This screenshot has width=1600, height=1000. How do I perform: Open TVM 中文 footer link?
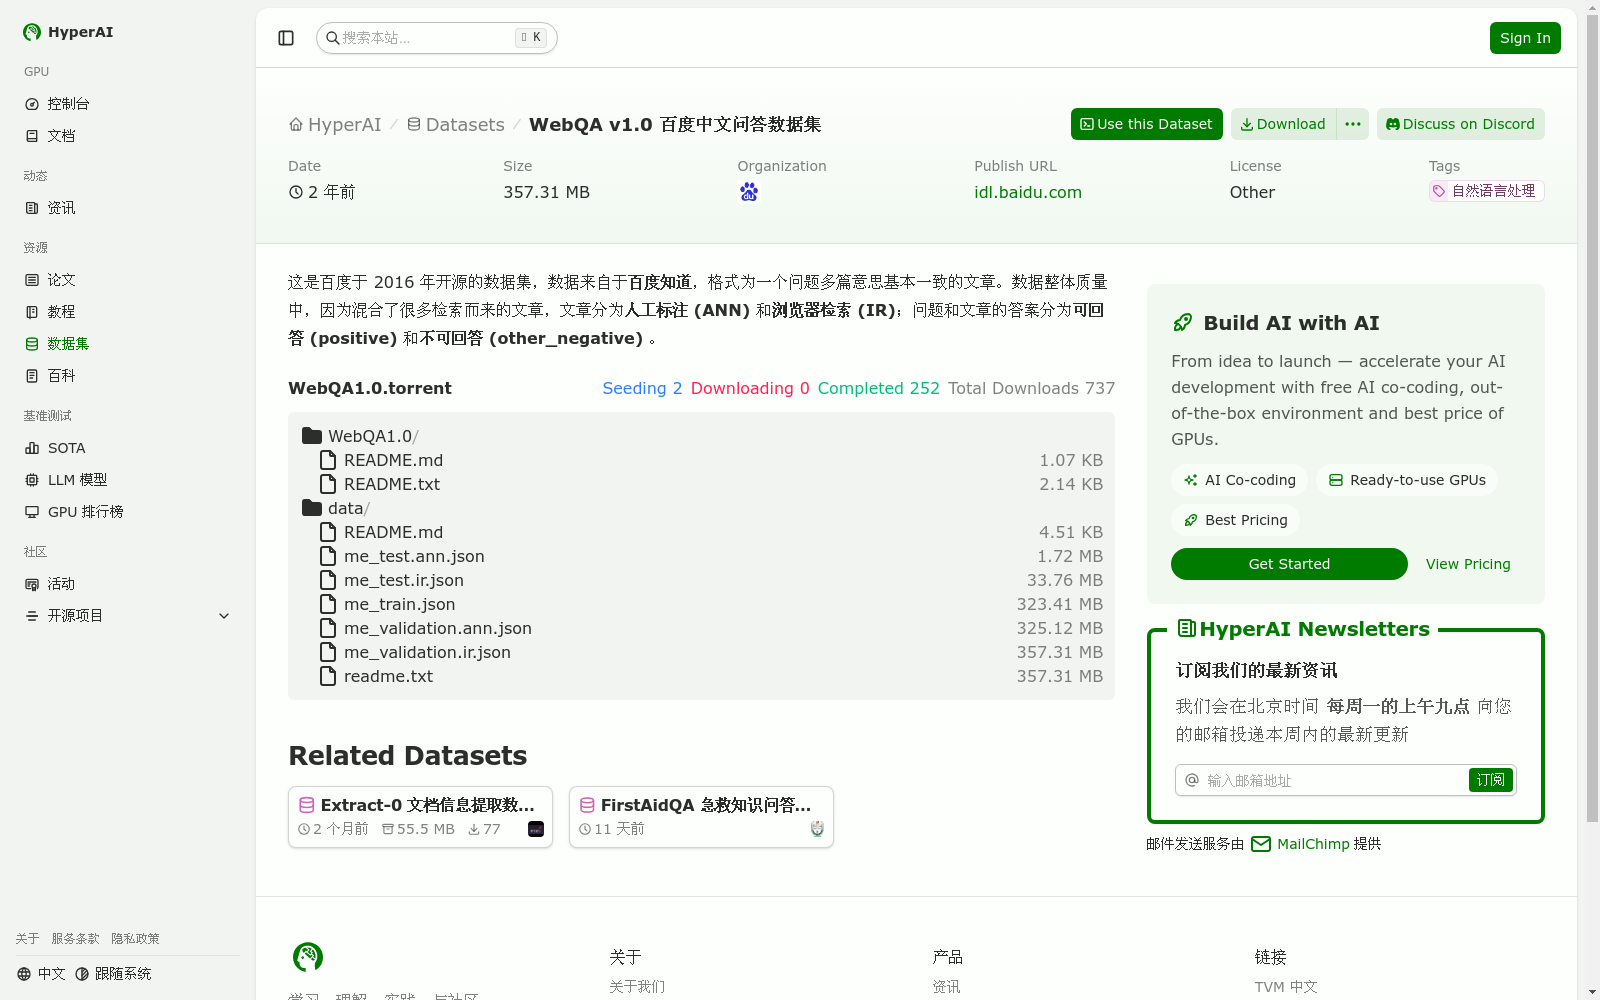(1286, 987)
